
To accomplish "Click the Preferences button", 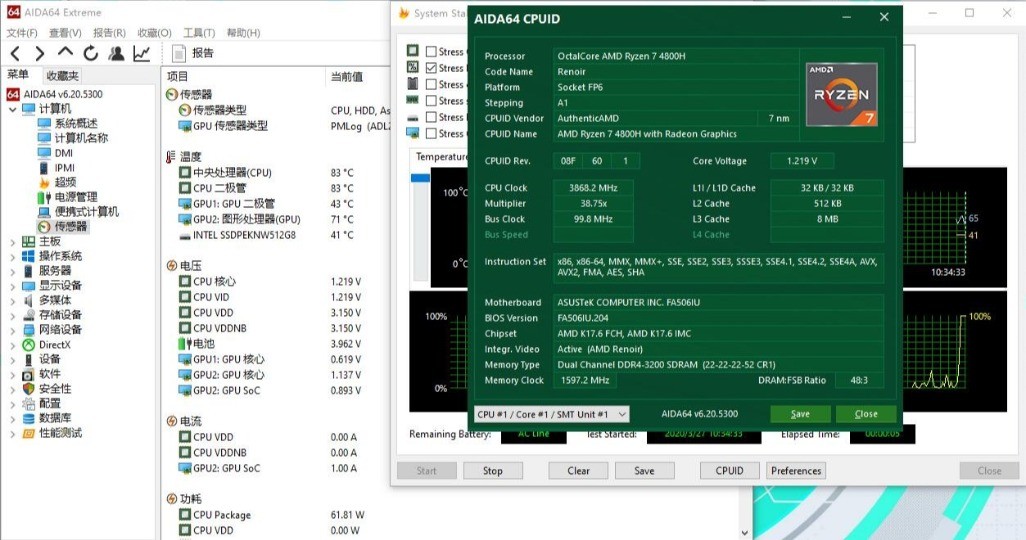I will click(796, 471).
